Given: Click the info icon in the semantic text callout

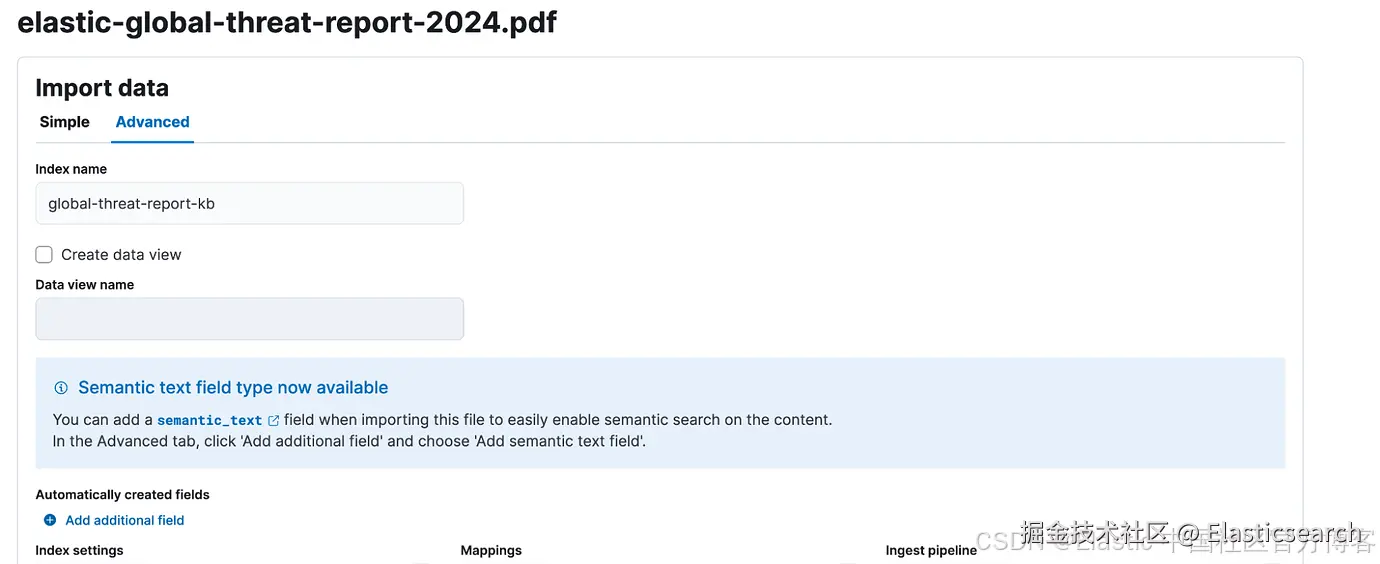Looking at the screenshot, I should 61,388.
